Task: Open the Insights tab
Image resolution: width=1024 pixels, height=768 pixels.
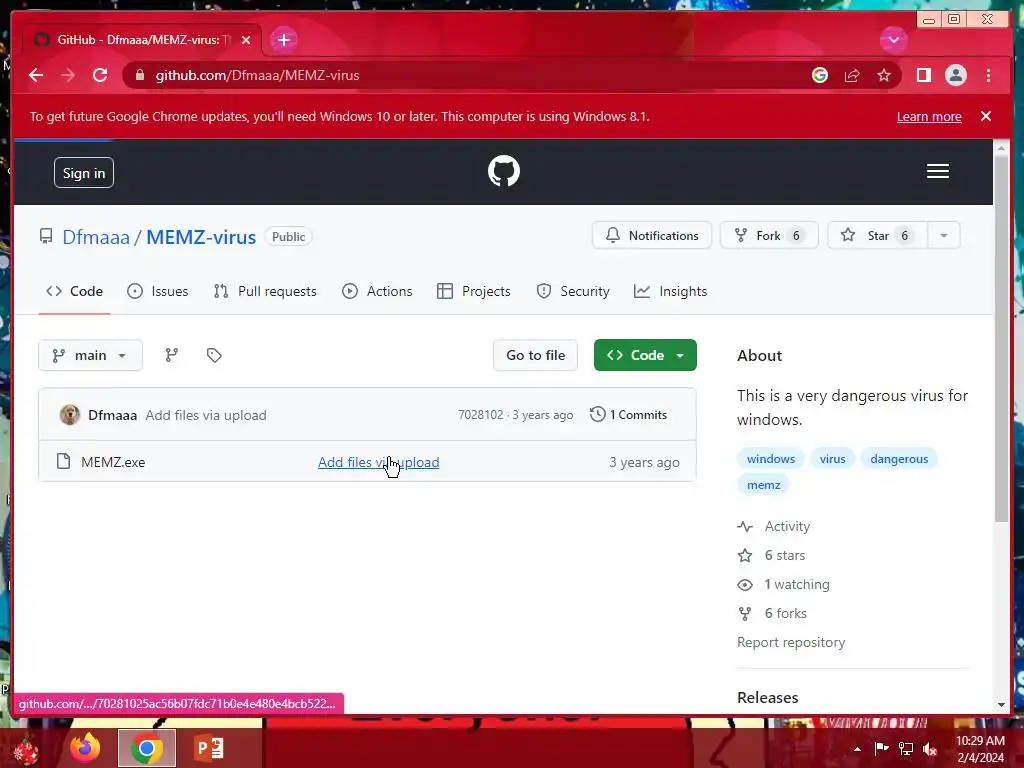Action: click(x=670, y=291)
